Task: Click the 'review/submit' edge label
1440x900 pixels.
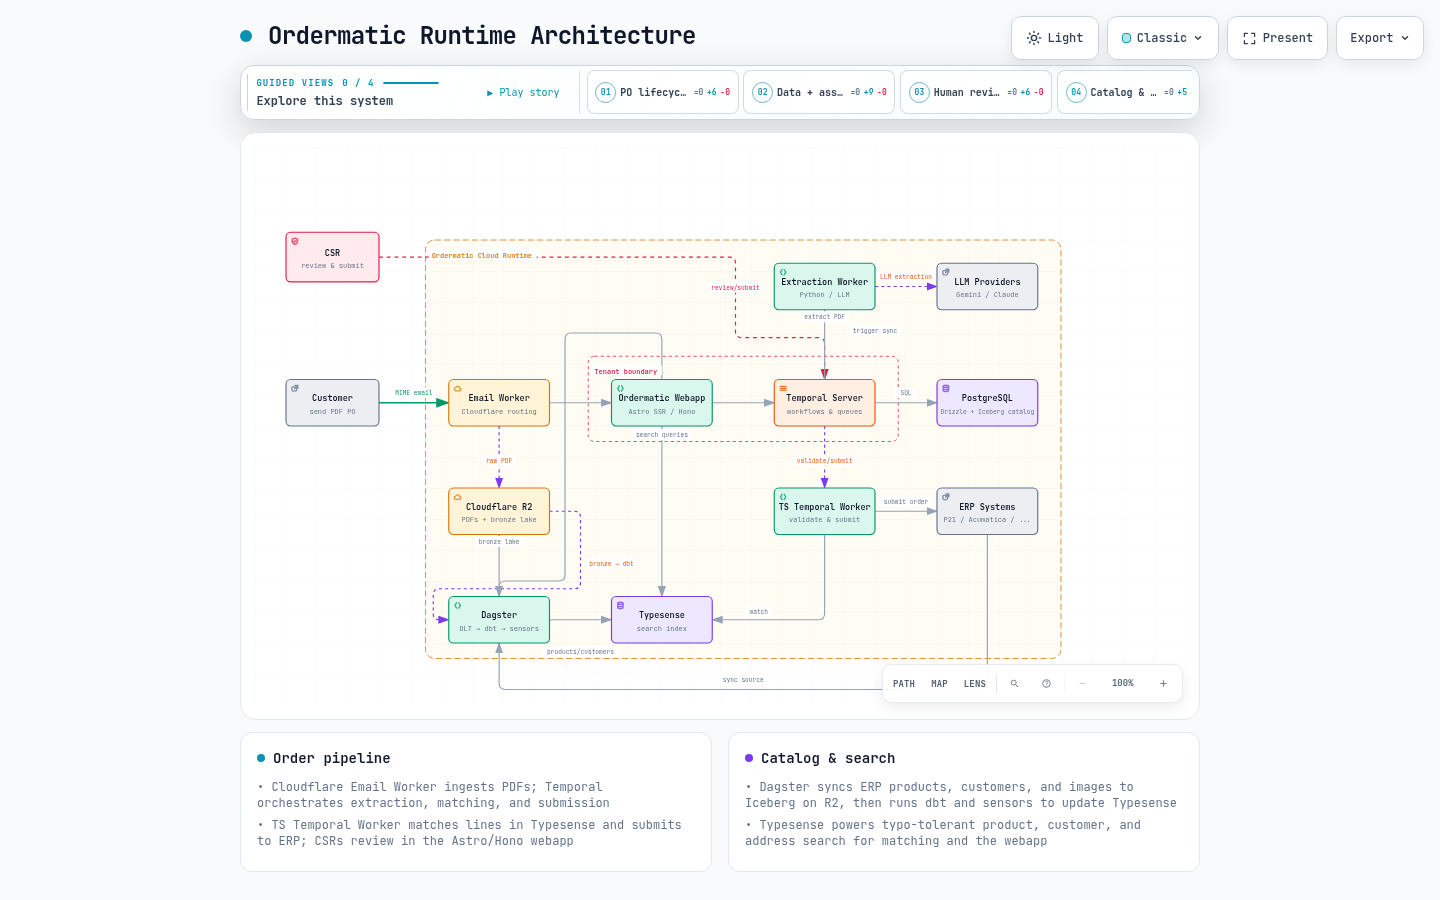Action: pyautogui.click(x=735, y=288)
